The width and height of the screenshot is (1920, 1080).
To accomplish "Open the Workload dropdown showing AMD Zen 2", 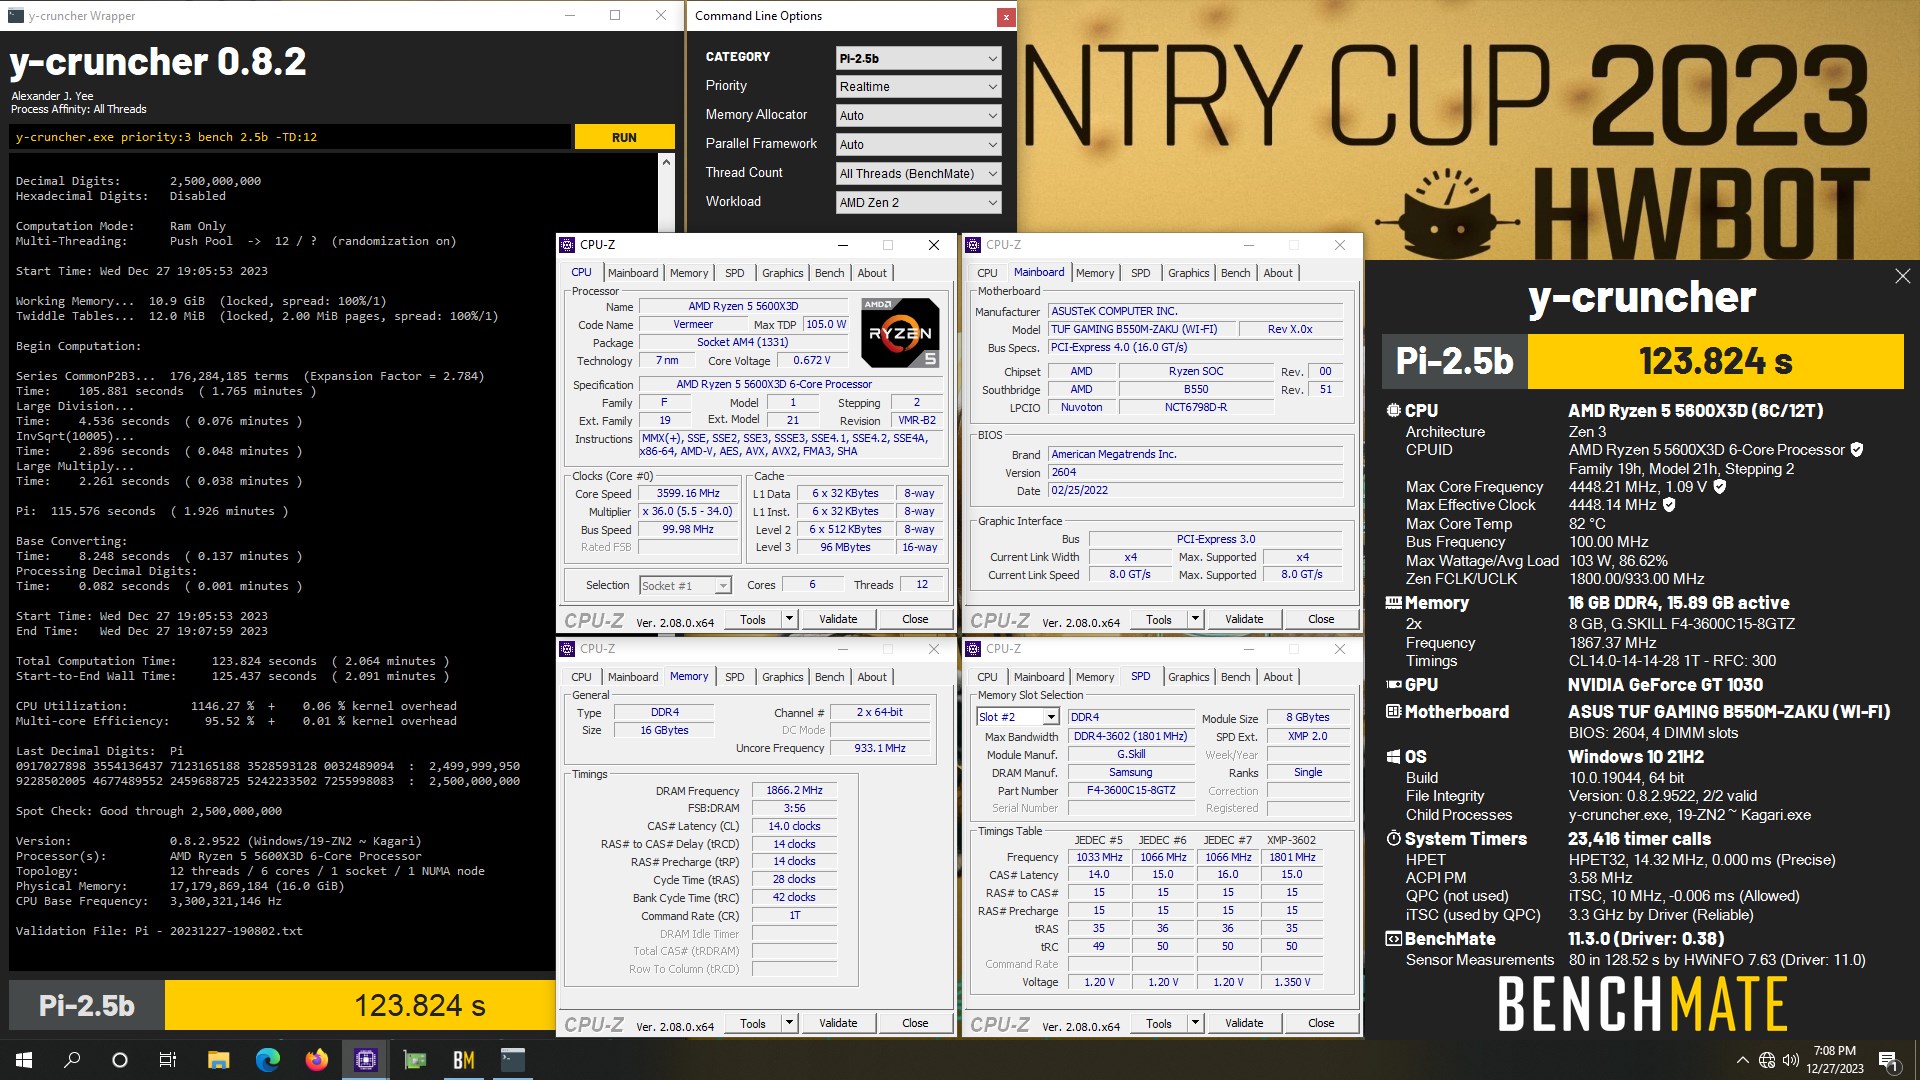I will 918,203.
